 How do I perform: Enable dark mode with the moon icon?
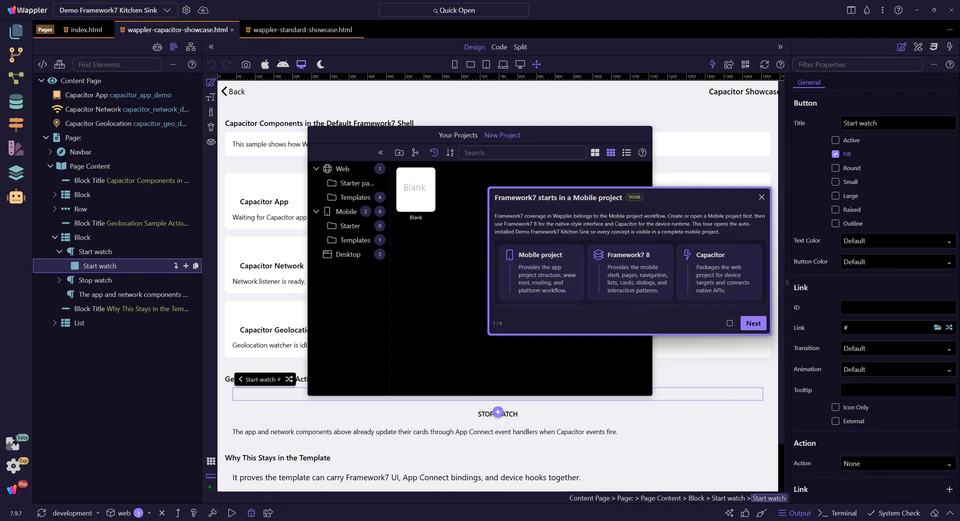click(320, 64)
